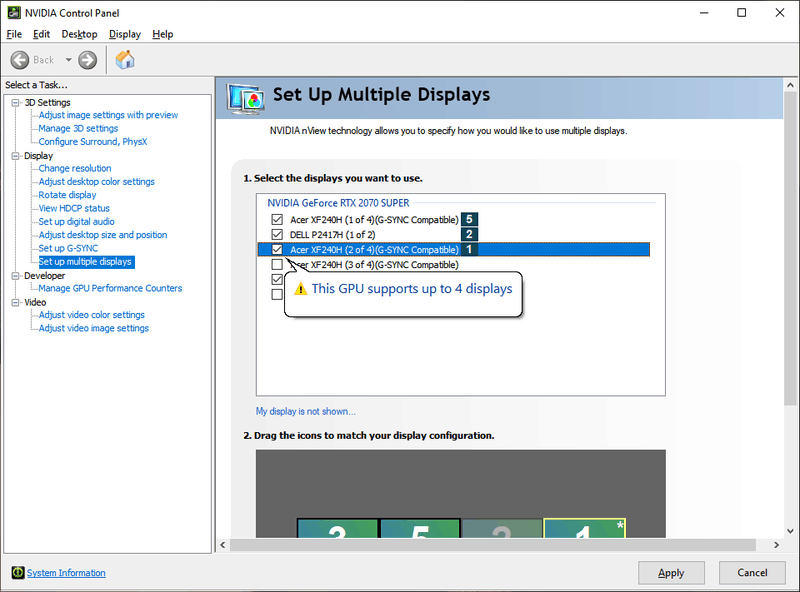Screen dimensions: 800x592
Task: Go to Adjust video image settings
Action: (94, 328)
